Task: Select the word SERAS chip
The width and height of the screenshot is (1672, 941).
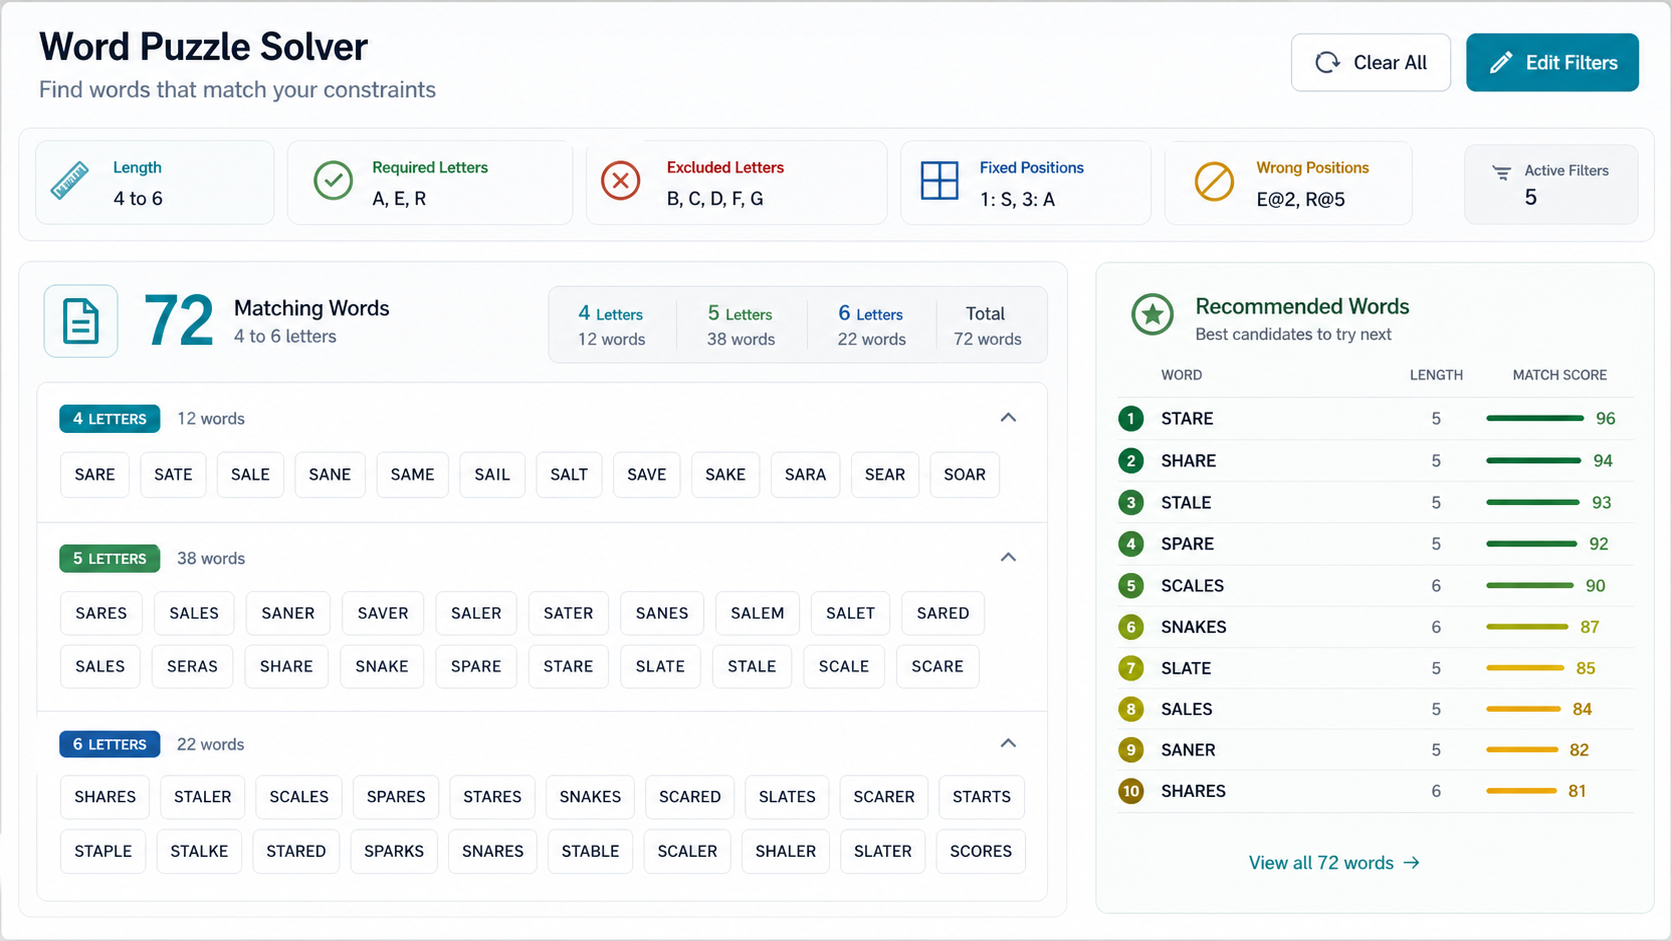Action: point(192,666)
